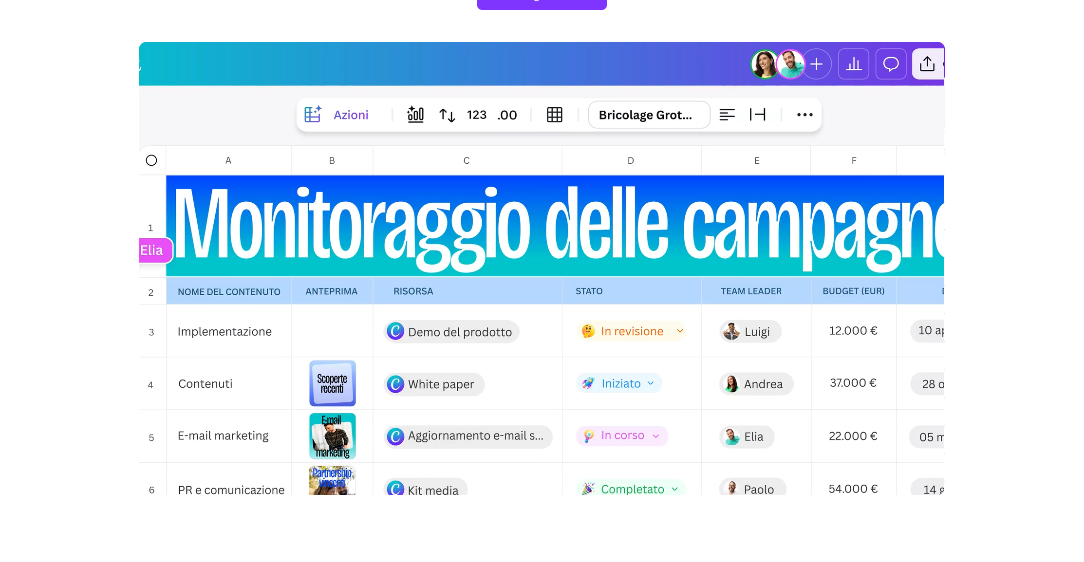Click the text alignment icon
This screenshot has height=562, width=1084.
[x=727, y=115]
